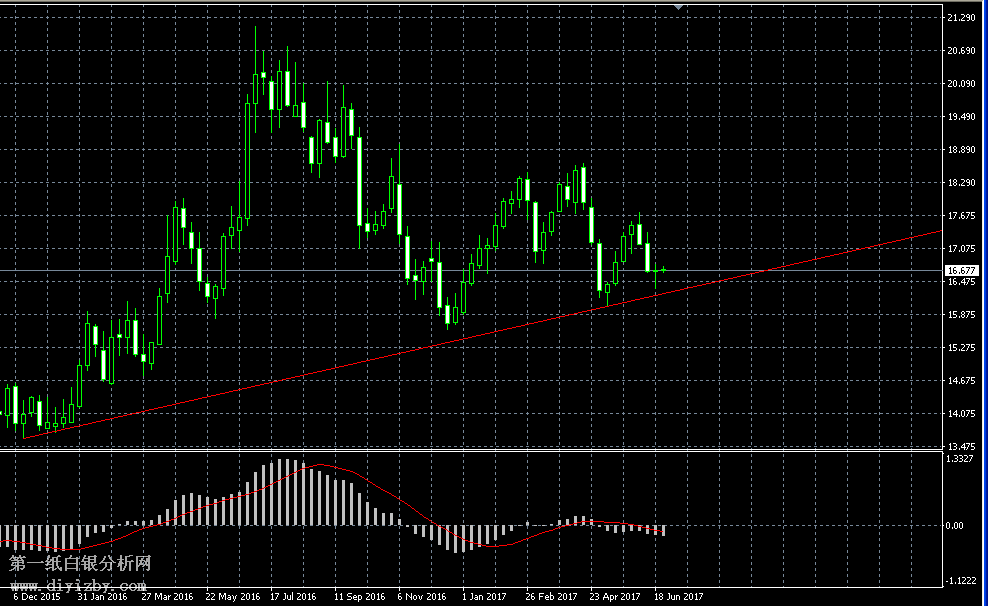
Task: Select the horizontal current price line
Action: (300, 270)
